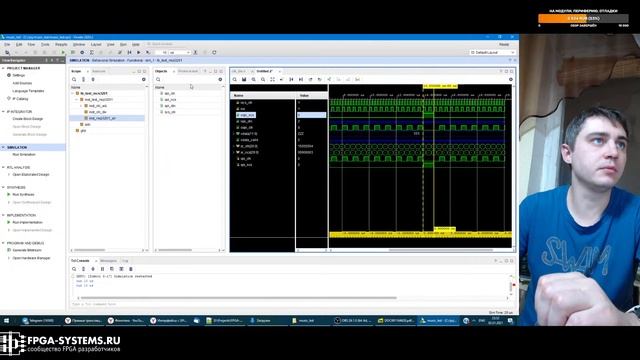Collapse the SIMULATION section

pos(4,147)
